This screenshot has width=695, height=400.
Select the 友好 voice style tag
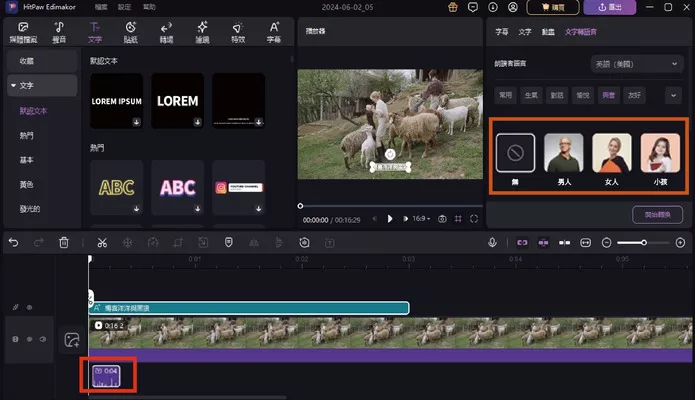point(634,95)
